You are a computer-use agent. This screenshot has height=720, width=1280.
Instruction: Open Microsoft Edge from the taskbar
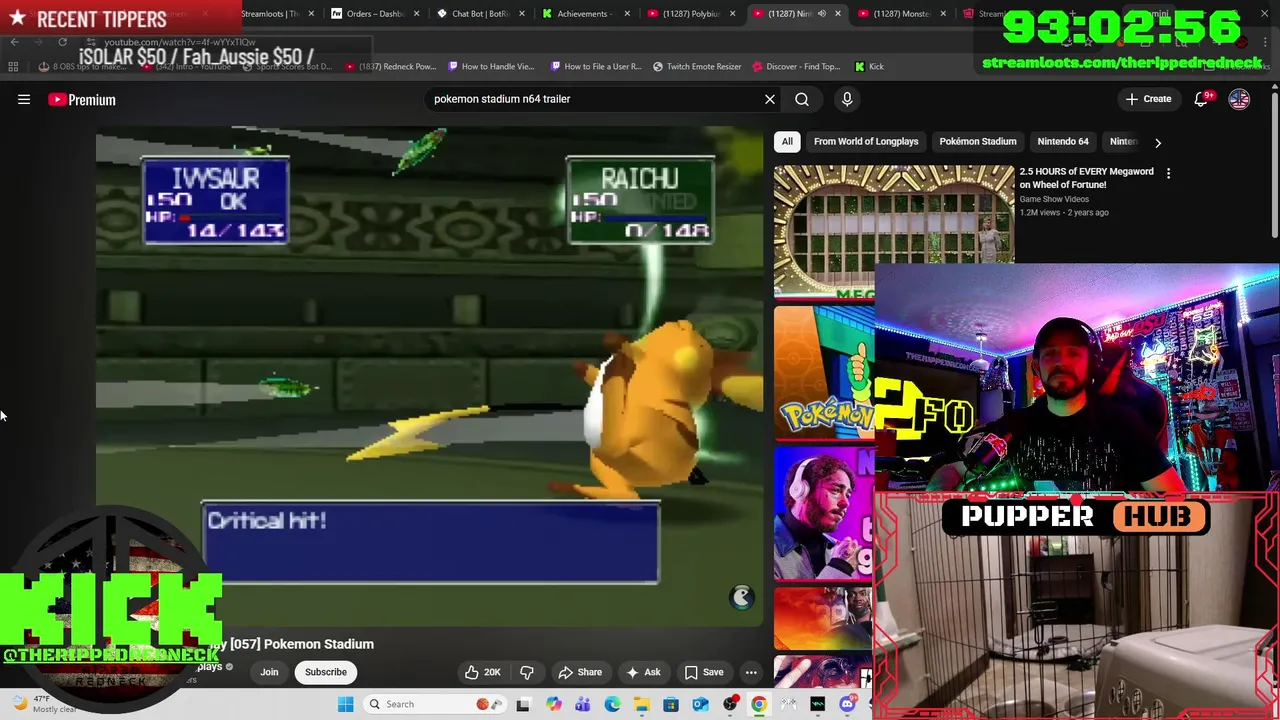[x=612, y=704]
